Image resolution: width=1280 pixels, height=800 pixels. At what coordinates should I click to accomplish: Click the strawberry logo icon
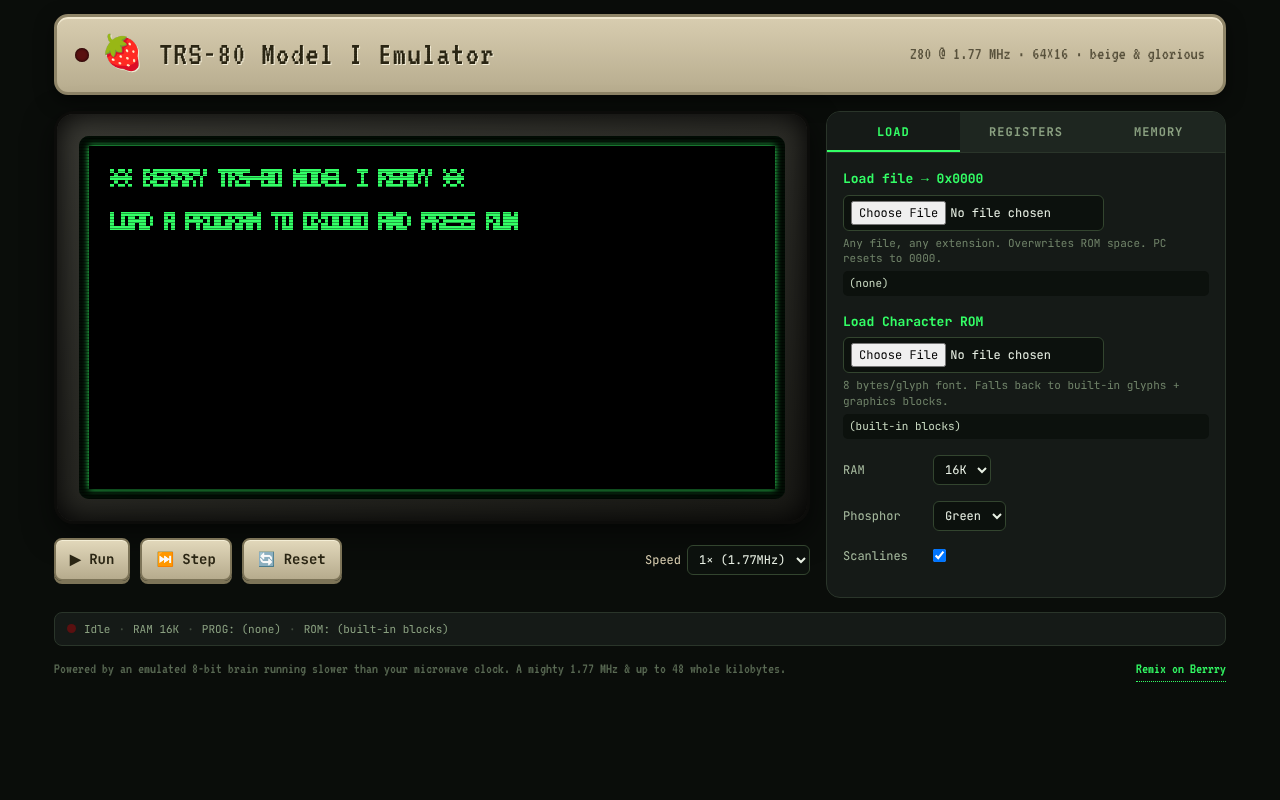(122, 54)
